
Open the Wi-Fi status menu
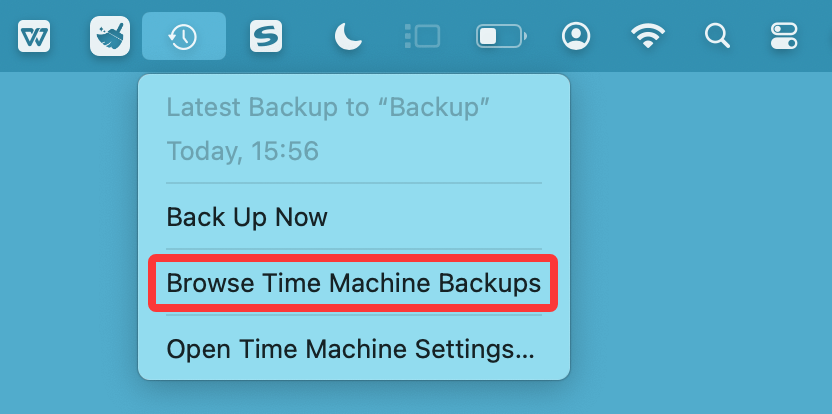[648, 37]
